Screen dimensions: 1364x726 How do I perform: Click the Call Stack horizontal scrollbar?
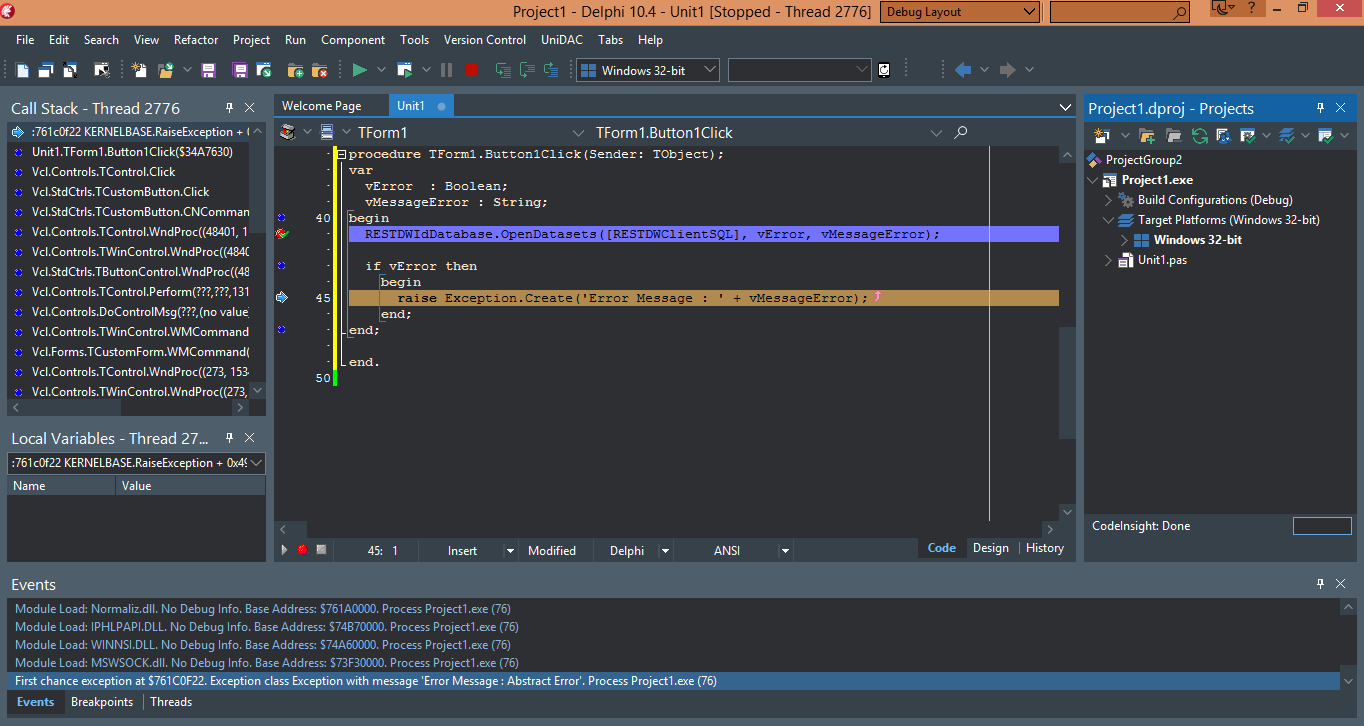(x=128, y=408)
